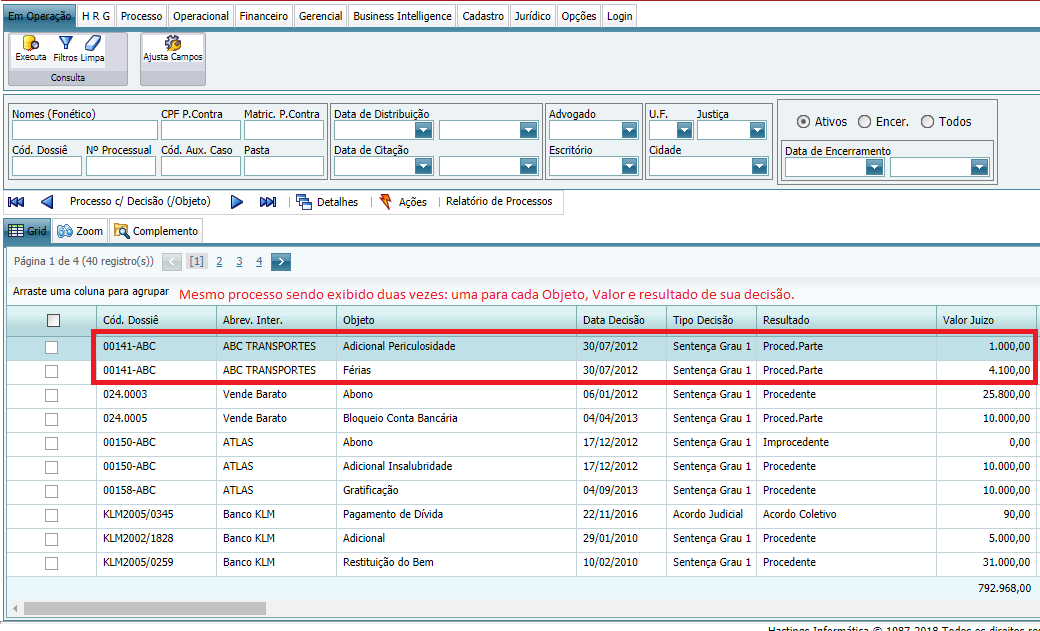The image size is (1040, 631).
Task: Open first Data de Distribuição date dropdown
Action: 424,130
